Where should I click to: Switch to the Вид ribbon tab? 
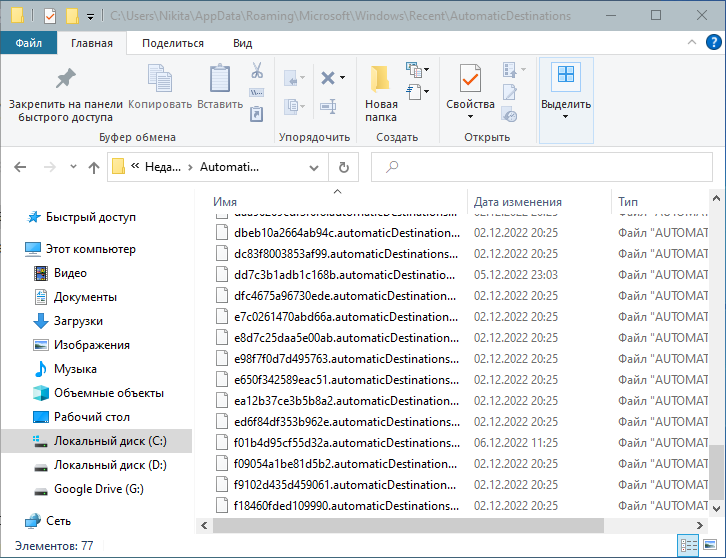point(243,43)
